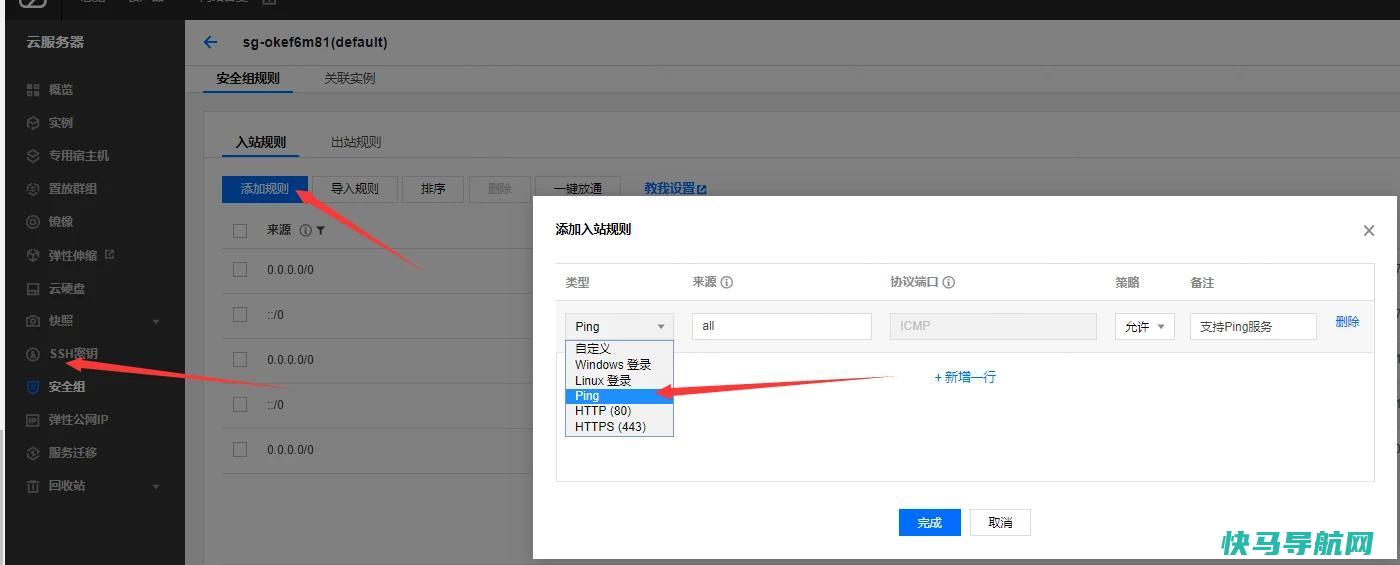Open 安全组 shield icon in sidebar
The width and height of the screenshot is (1400, 565).
(x=33, y=387)
